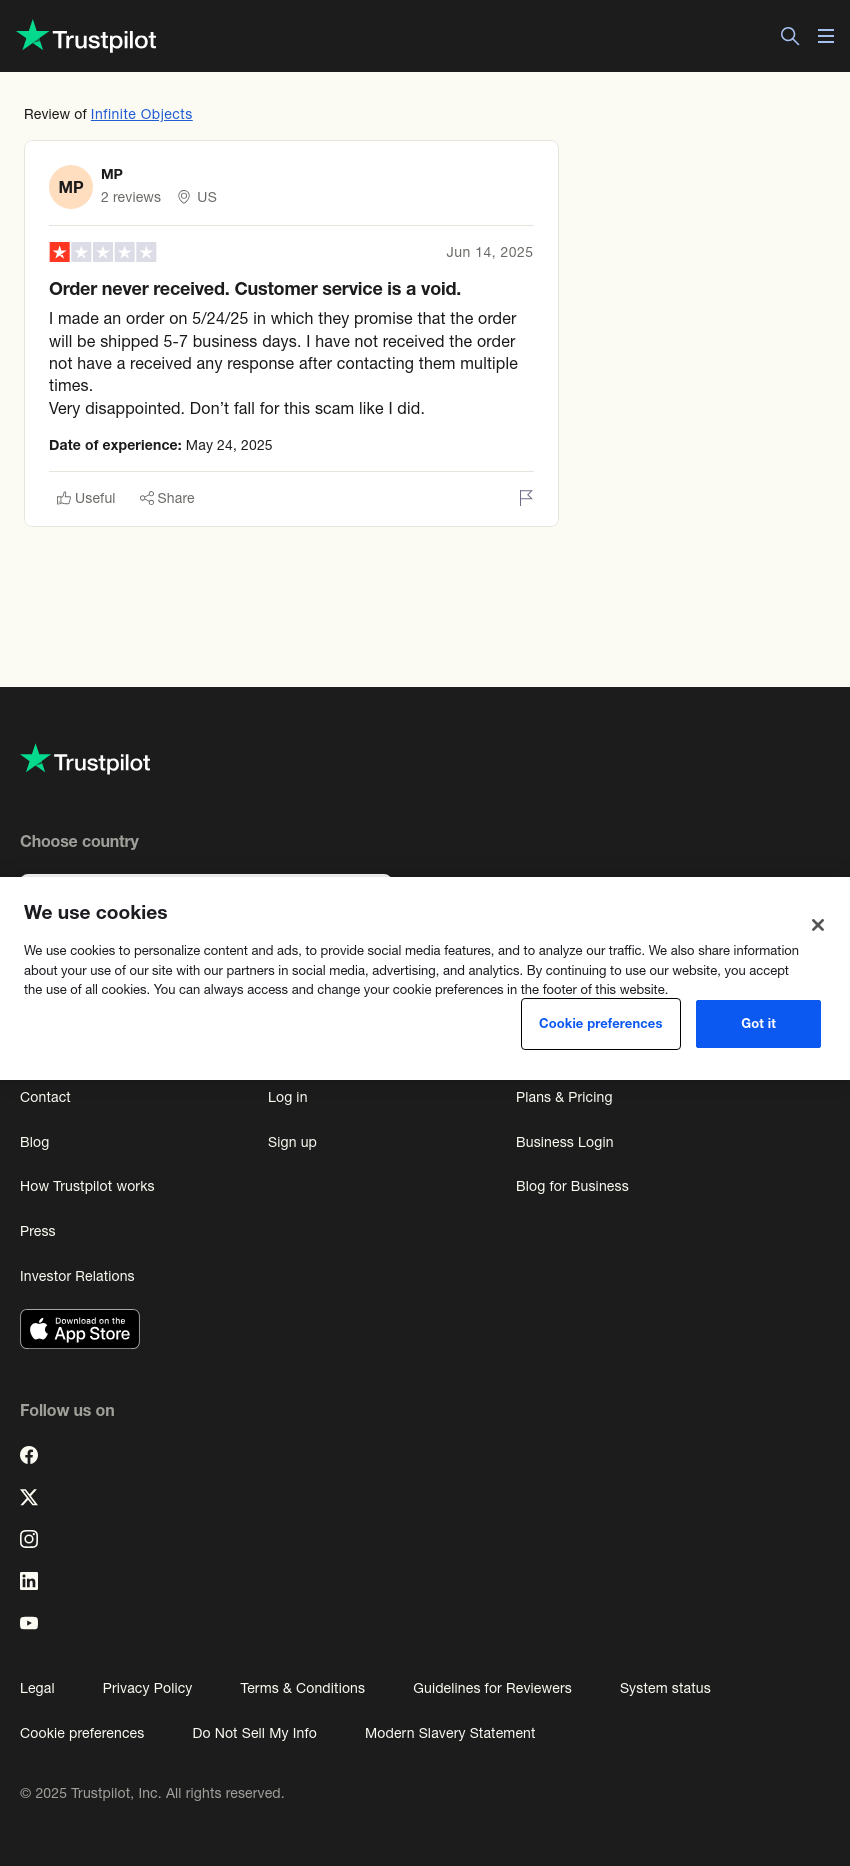Open Cookie preferences in the cookie banner
This screenshot has width=850, height=1866.
601,1024
